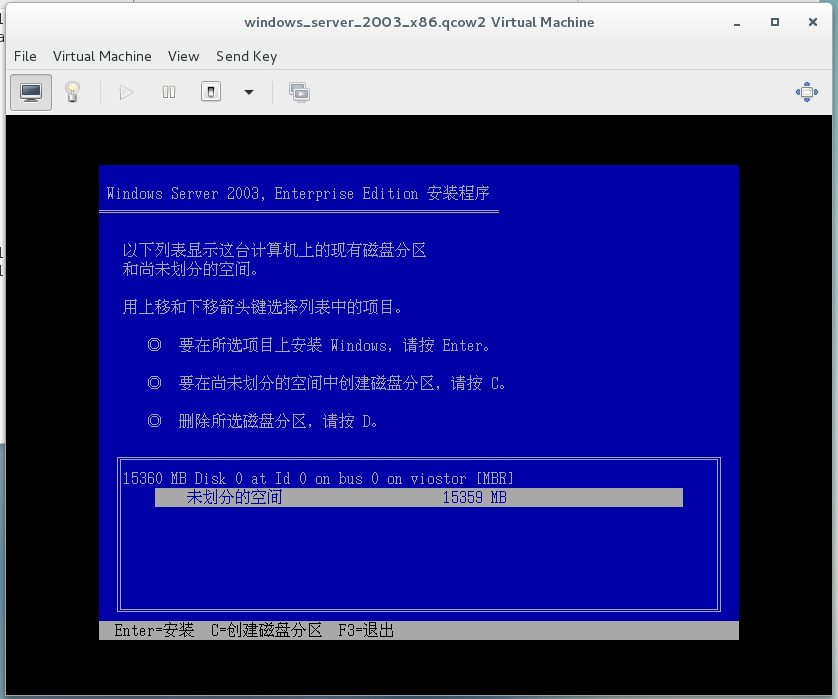Viewport: 838px width, 699px height.
Task: Switch to fullscreen view icon
Action: [807, 92]
